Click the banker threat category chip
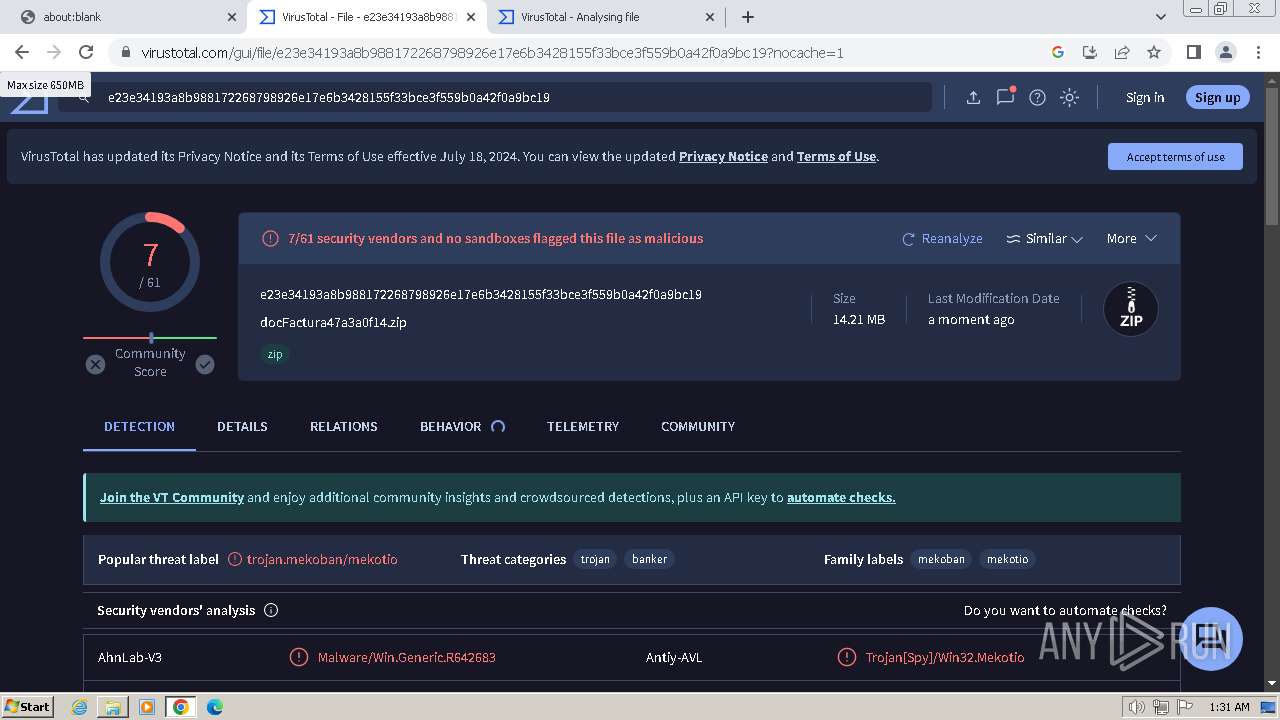Screen dimensions: 1280x720 (649, 559)
